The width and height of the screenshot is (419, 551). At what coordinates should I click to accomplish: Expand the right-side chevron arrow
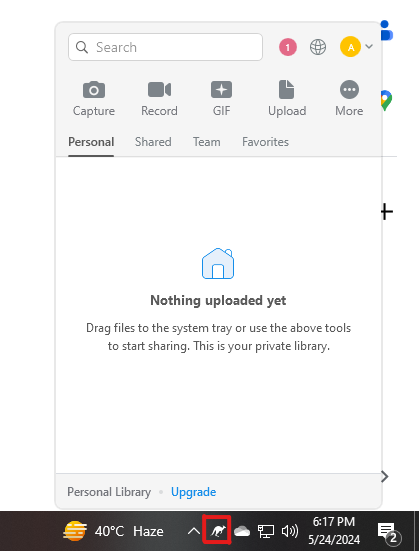tap(385, 477)
